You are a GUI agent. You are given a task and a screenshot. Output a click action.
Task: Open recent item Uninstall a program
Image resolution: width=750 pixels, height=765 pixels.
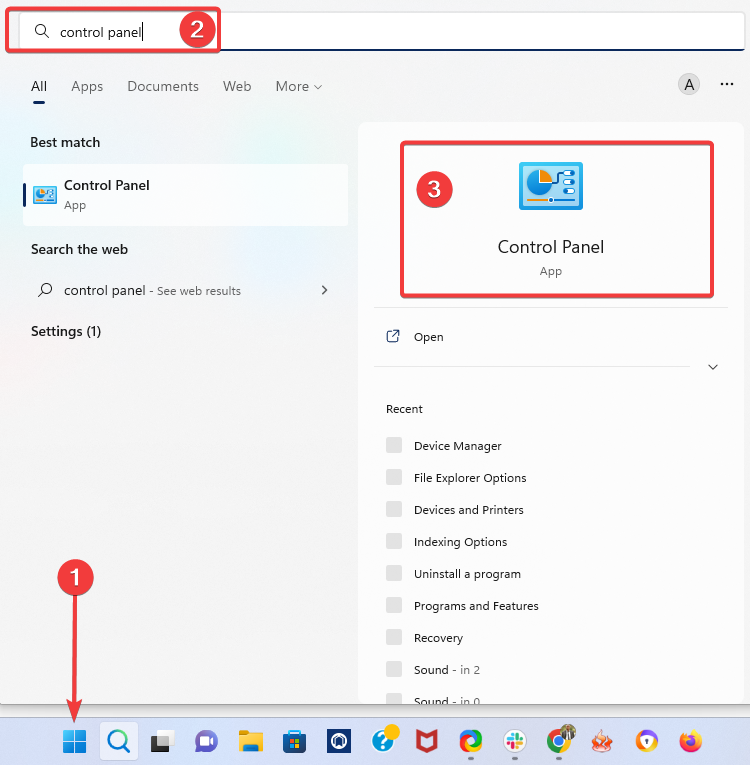tap(467, 574)
